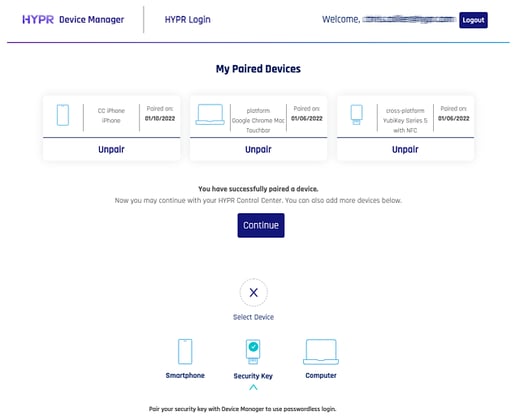Click the iPhone icon on CC iPhone card
Screen dimensions: 520x416
63,115
